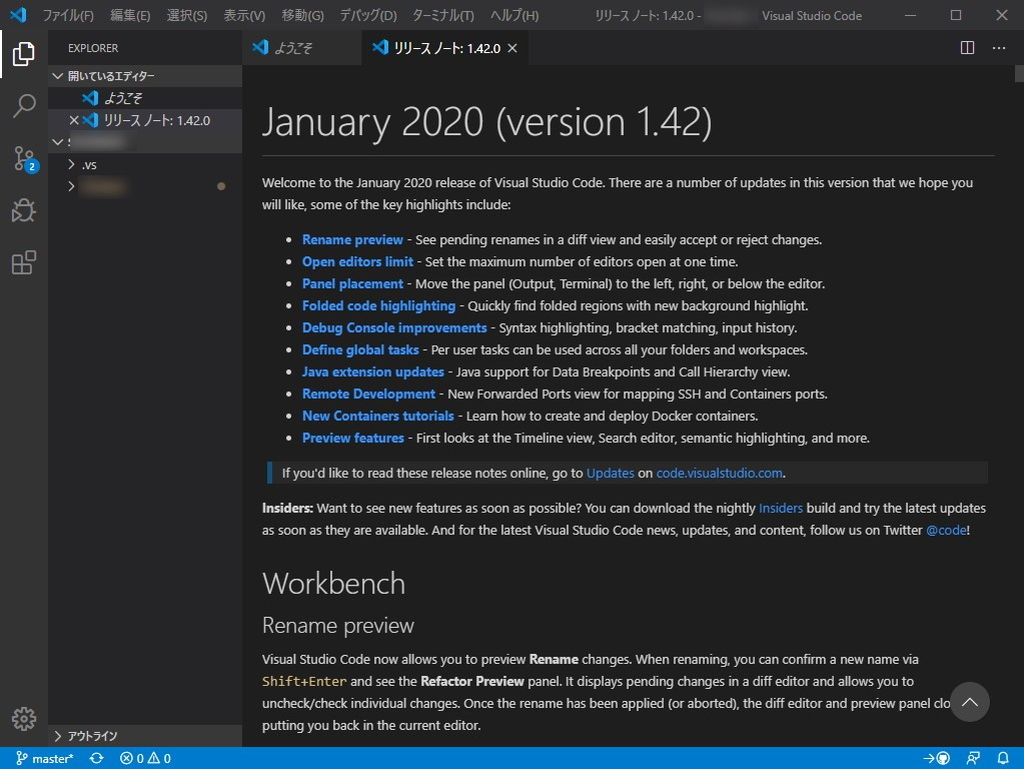Open the 移動(G) menu
Image resolution: width=1024 pixels, height=769 pixels.
point(302,15)
